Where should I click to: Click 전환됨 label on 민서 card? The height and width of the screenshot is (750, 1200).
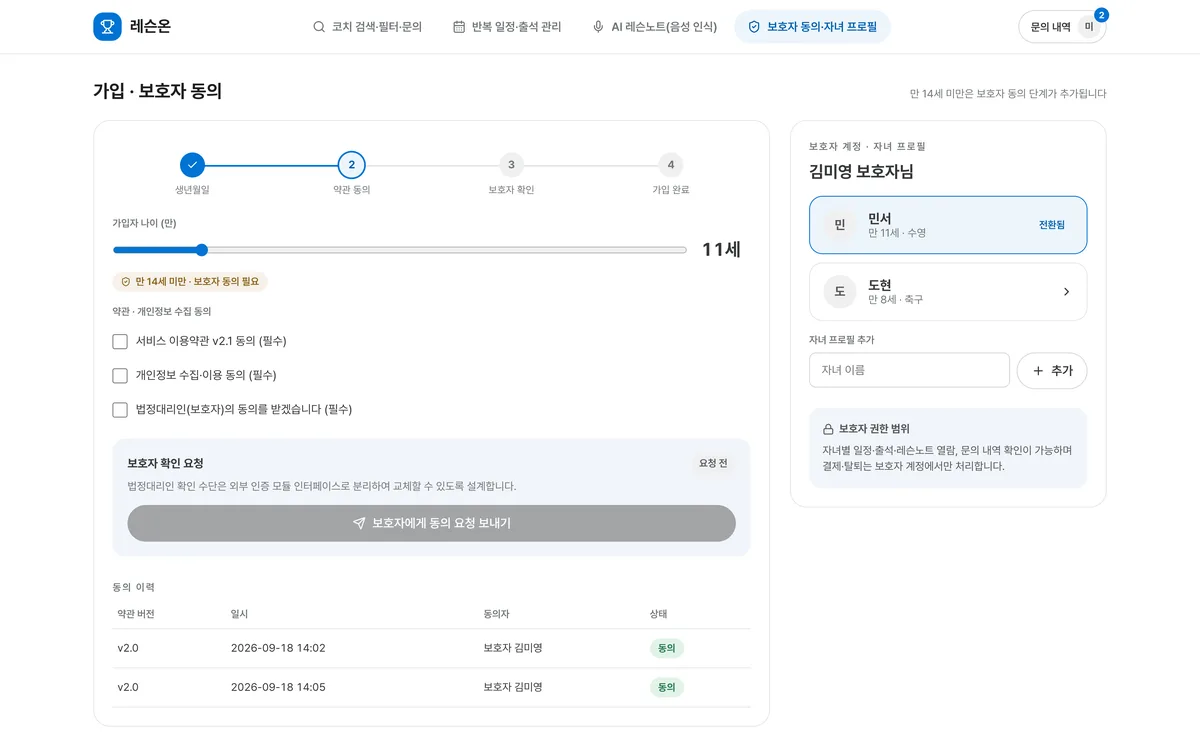[x=1052, y=225]
